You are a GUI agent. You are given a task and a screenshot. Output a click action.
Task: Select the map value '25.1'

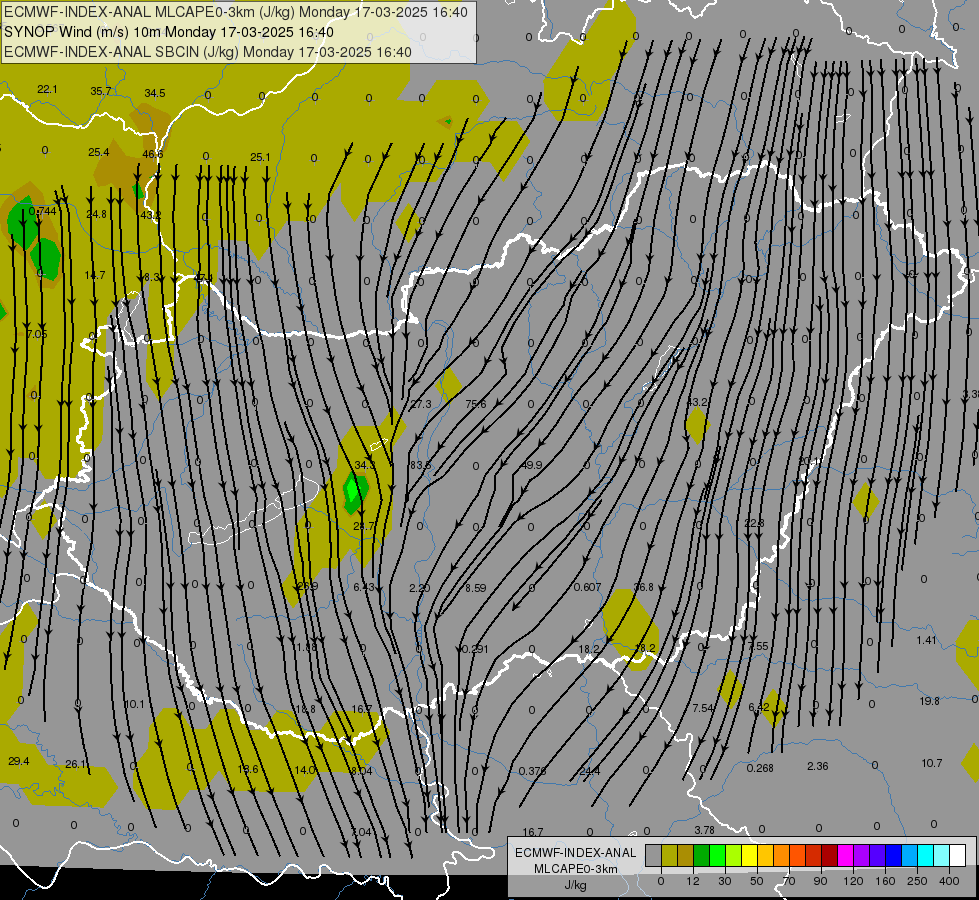[x=260, y=157]
